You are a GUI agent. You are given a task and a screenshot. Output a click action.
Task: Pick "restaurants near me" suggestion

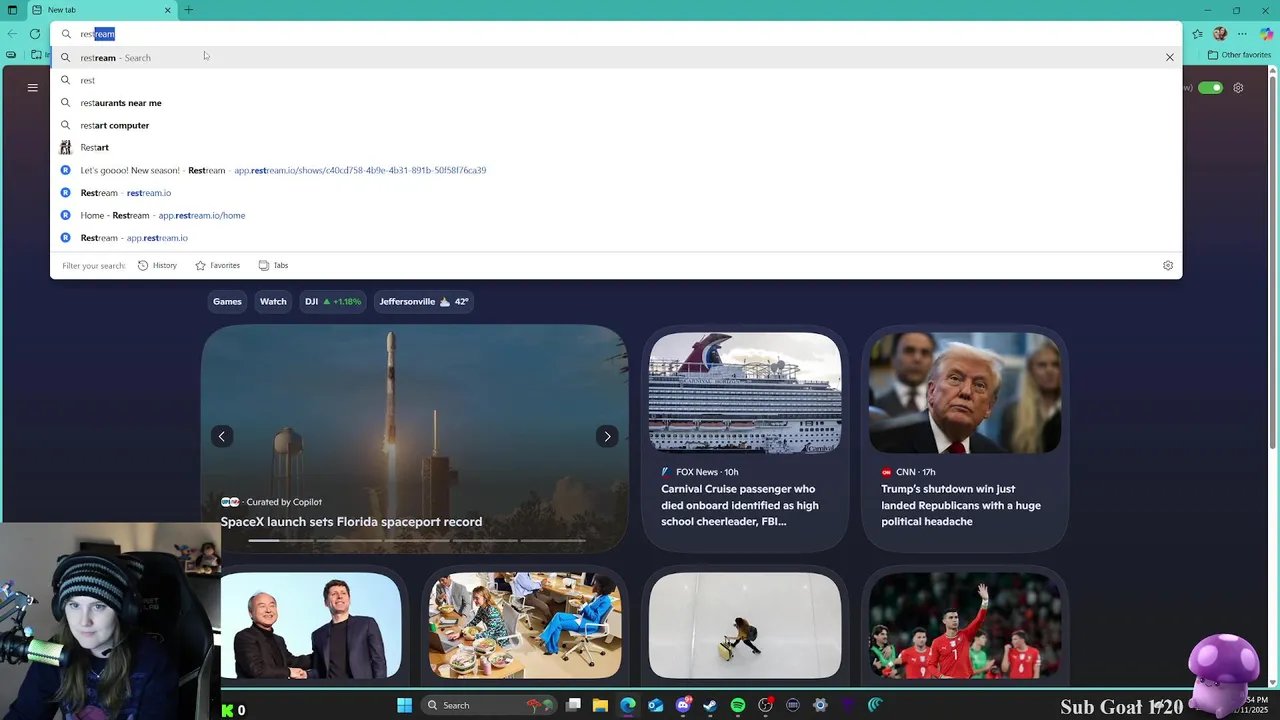tap(615, 102)
